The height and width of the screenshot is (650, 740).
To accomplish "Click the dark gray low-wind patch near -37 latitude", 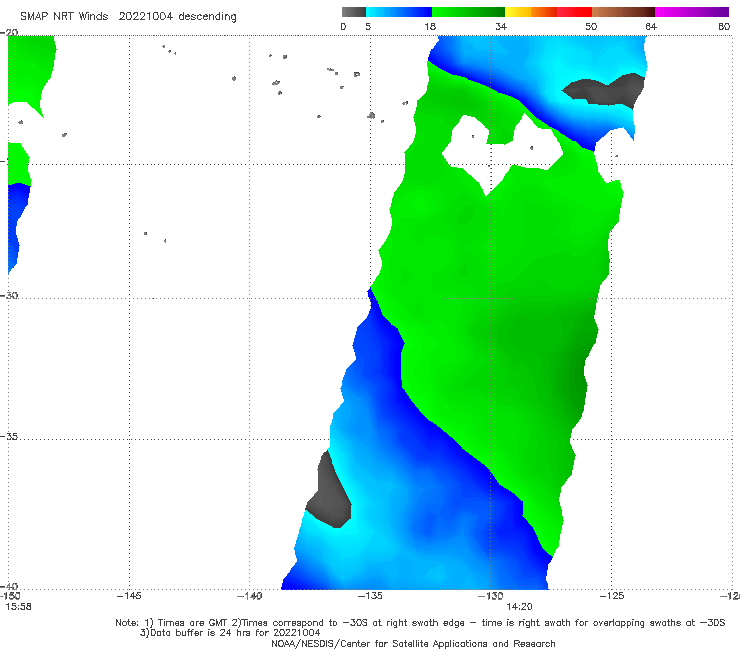I will pos(330,493).
